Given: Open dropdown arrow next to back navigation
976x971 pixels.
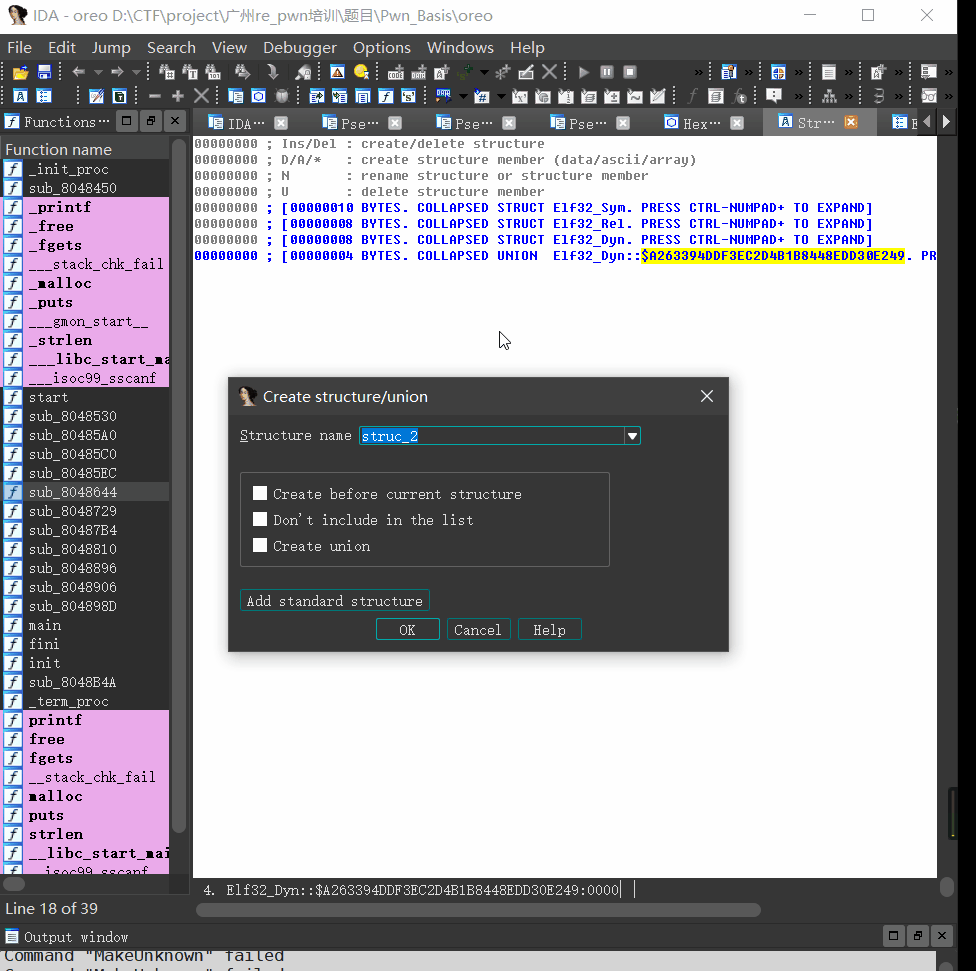Looking at the screenshot, I should [x=98, y=72].
